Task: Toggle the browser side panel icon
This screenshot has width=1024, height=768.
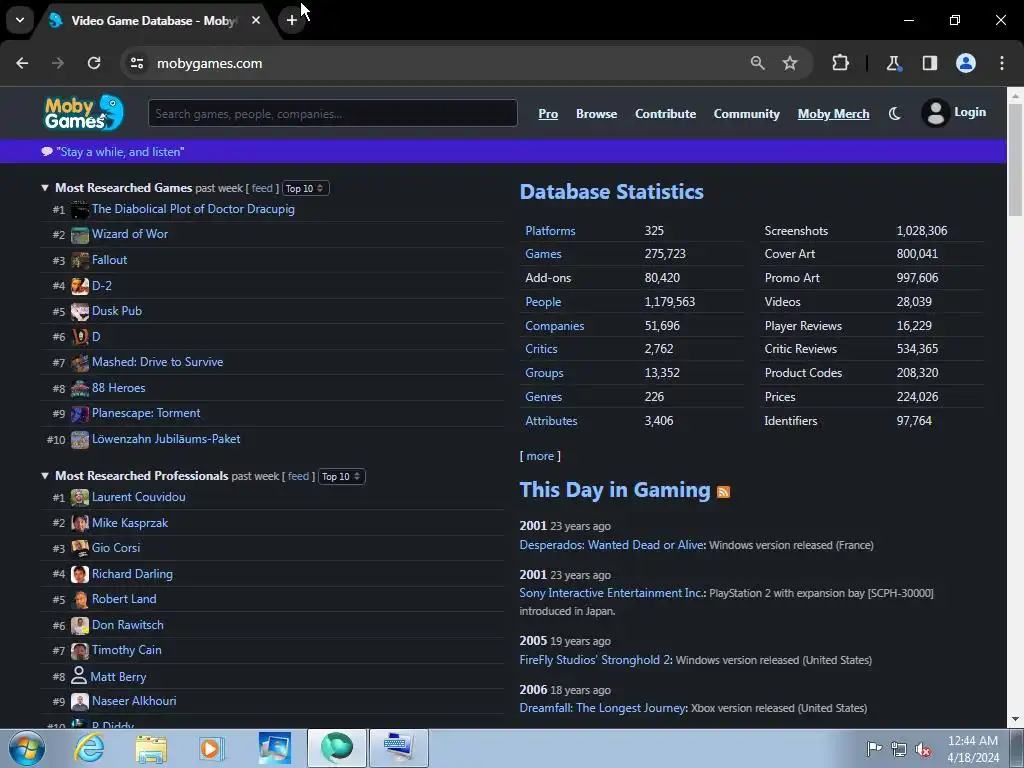Action: pos(930,63)
